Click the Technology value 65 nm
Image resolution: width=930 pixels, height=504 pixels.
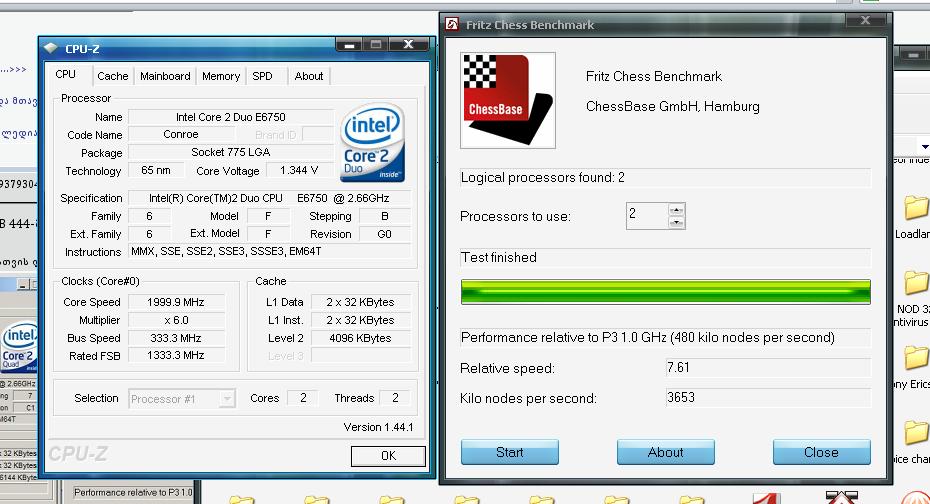pos(156,170)
